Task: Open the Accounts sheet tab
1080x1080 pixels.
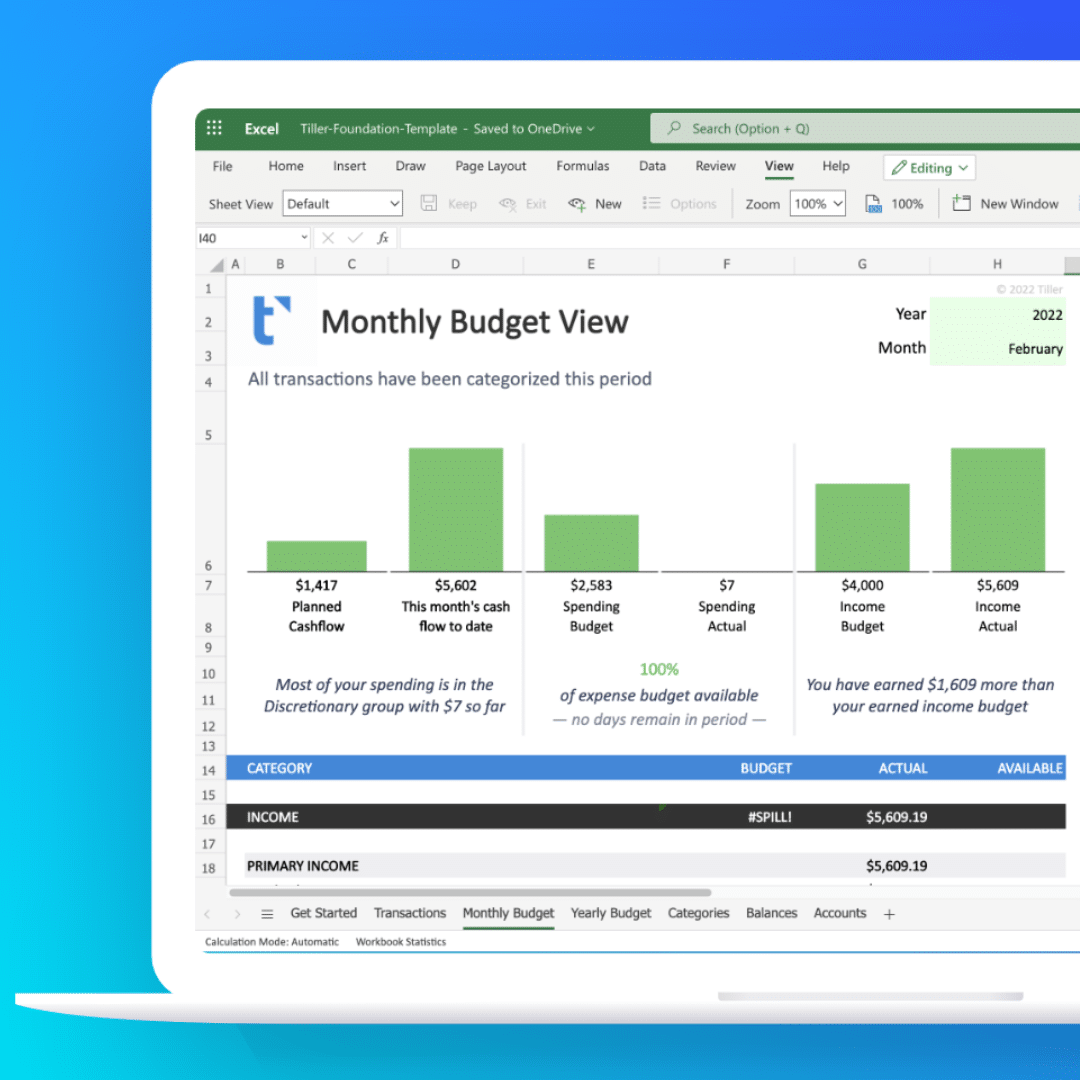Action: pyautogui.click(x=840, y=913)
